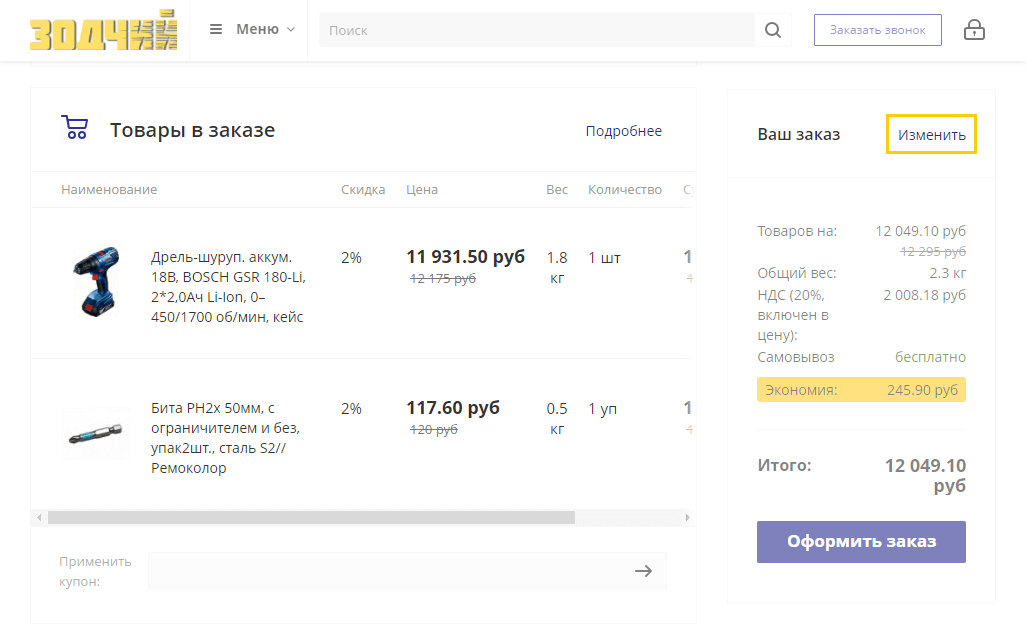Viewport: 1026px width, 633px height.
Task: Click the horizontal scrollbar left arrow
Action: (x=39, y=518)
